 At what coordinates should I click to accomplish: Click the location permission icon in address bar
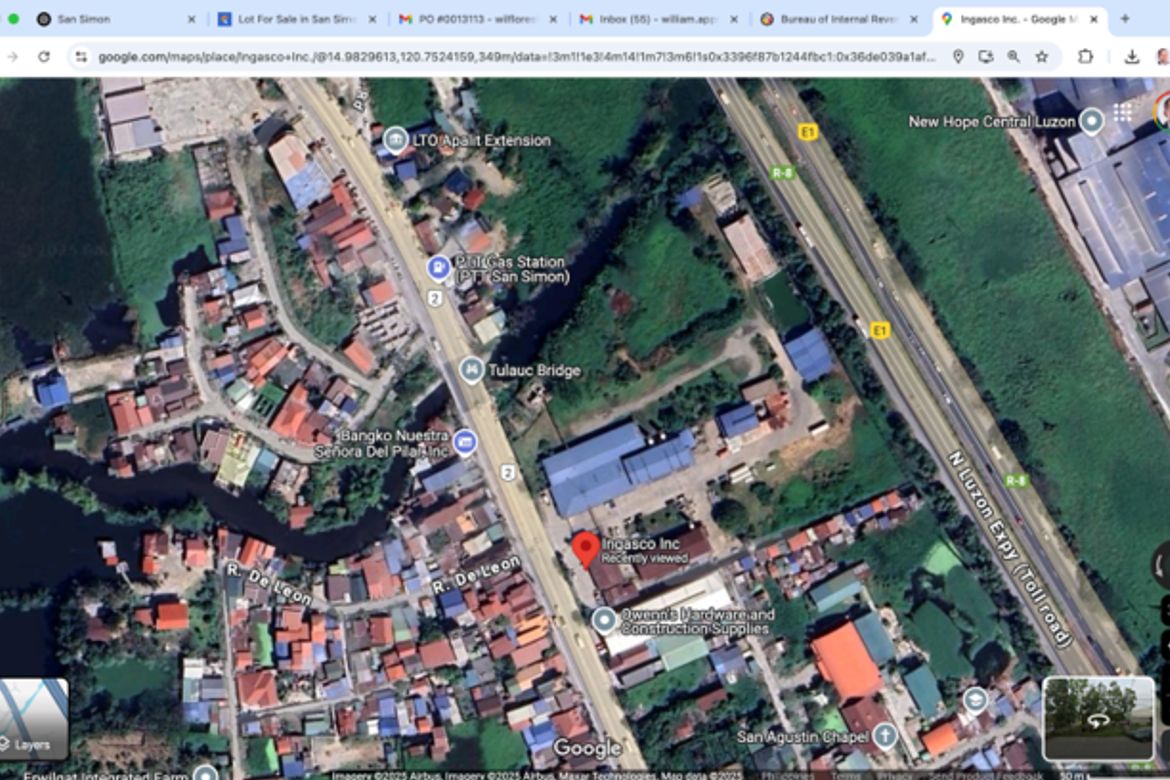coord(958,57)
